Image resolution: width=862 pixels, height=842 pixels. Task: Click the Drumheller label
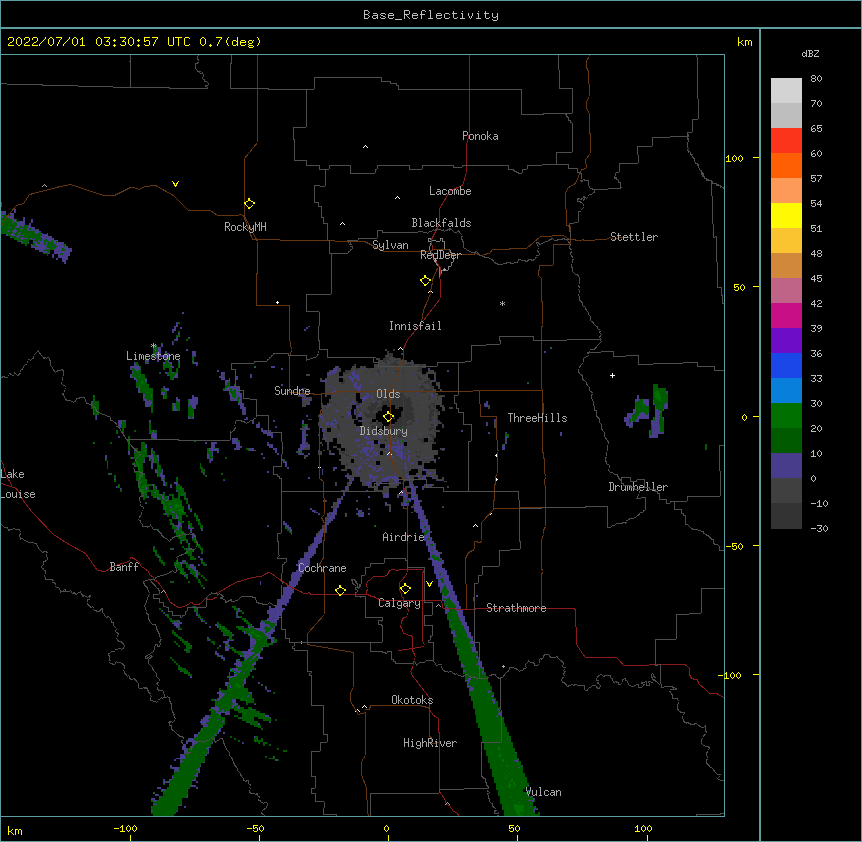(638, 487)
